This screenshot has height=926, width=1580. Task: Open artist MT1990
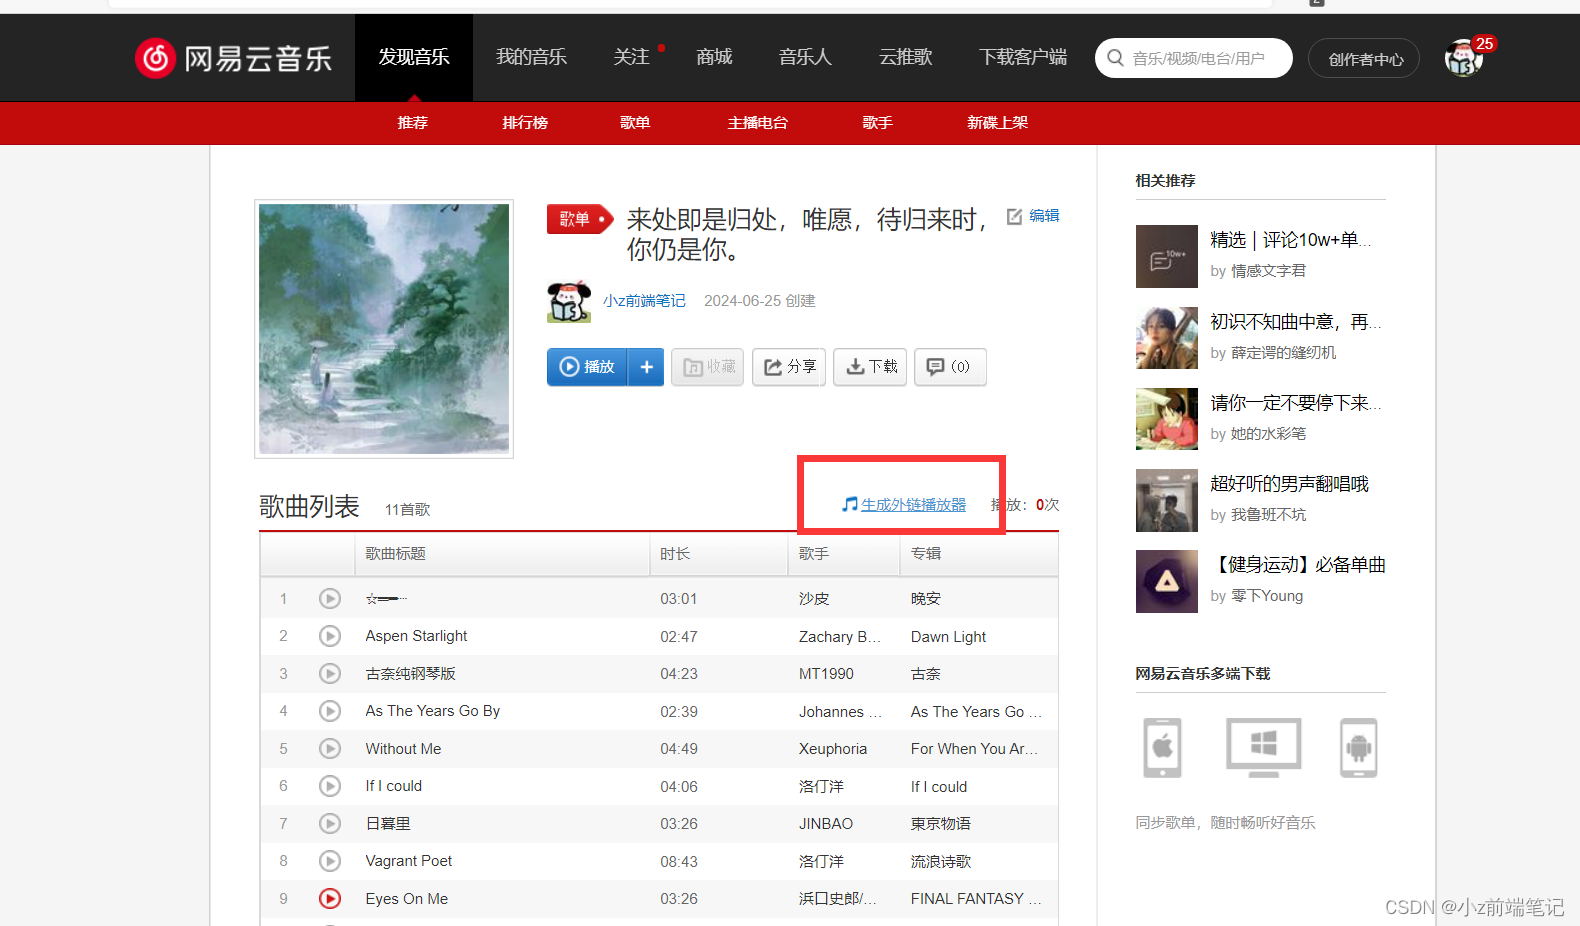(x=826, y=674)
